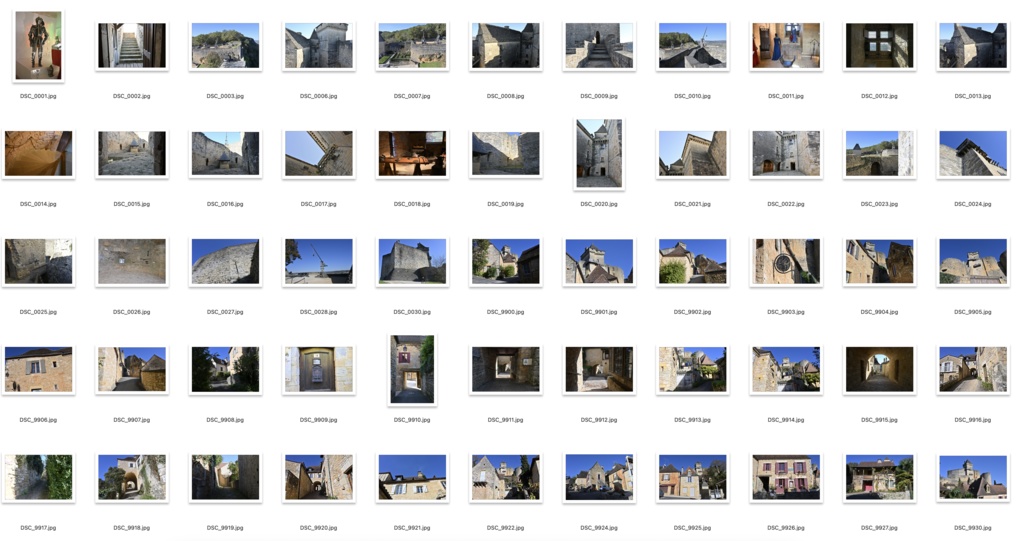Viewport: 1024px width, 541px height.
Task: Select thumbnail of DSC_9925.jpg
Action: [x=692, y=477]
